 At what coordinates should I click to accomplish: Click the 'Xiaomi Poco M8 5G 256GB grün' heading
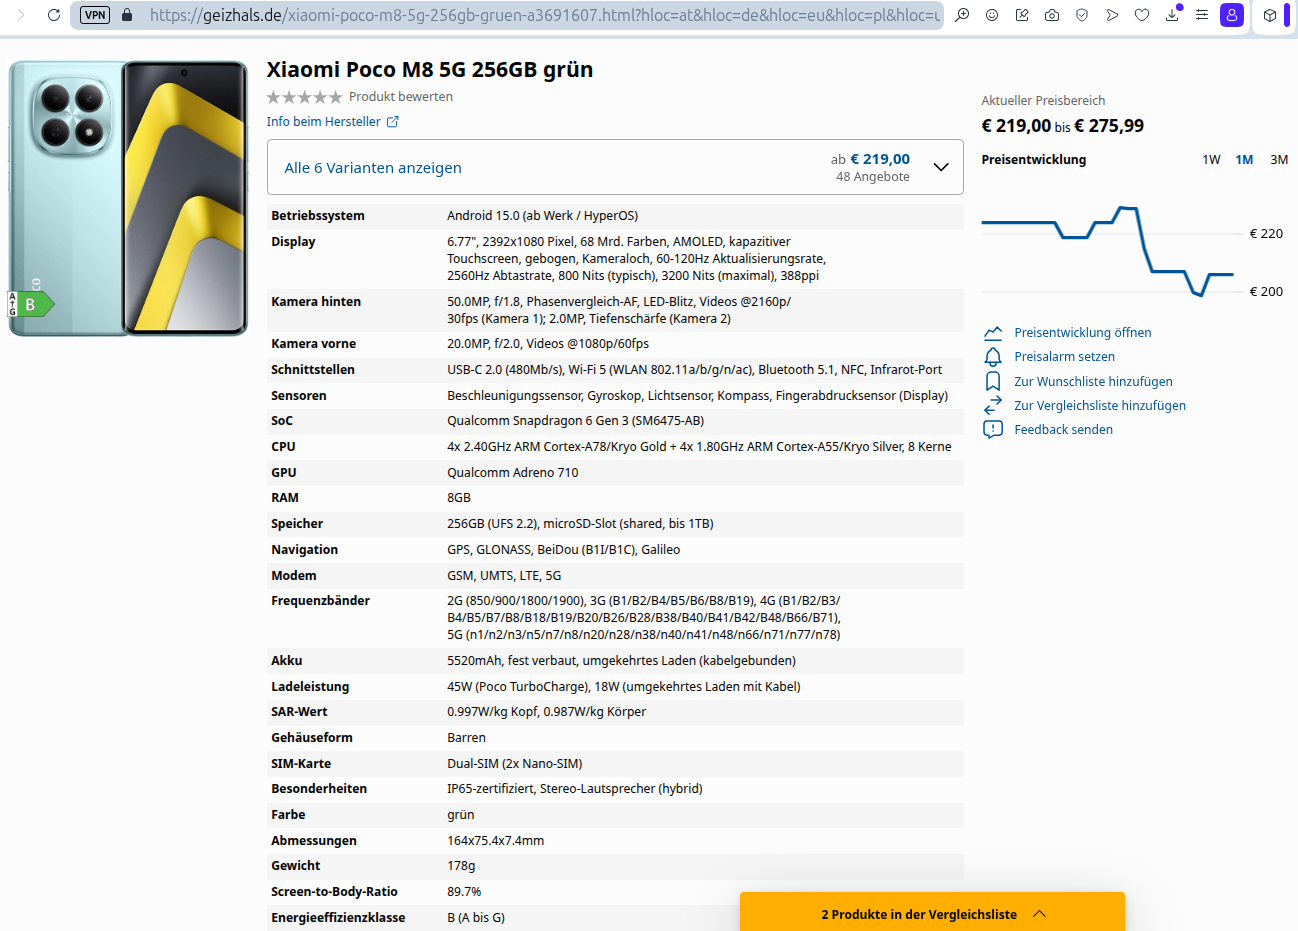pyautogui.click(x=430, y=70)
